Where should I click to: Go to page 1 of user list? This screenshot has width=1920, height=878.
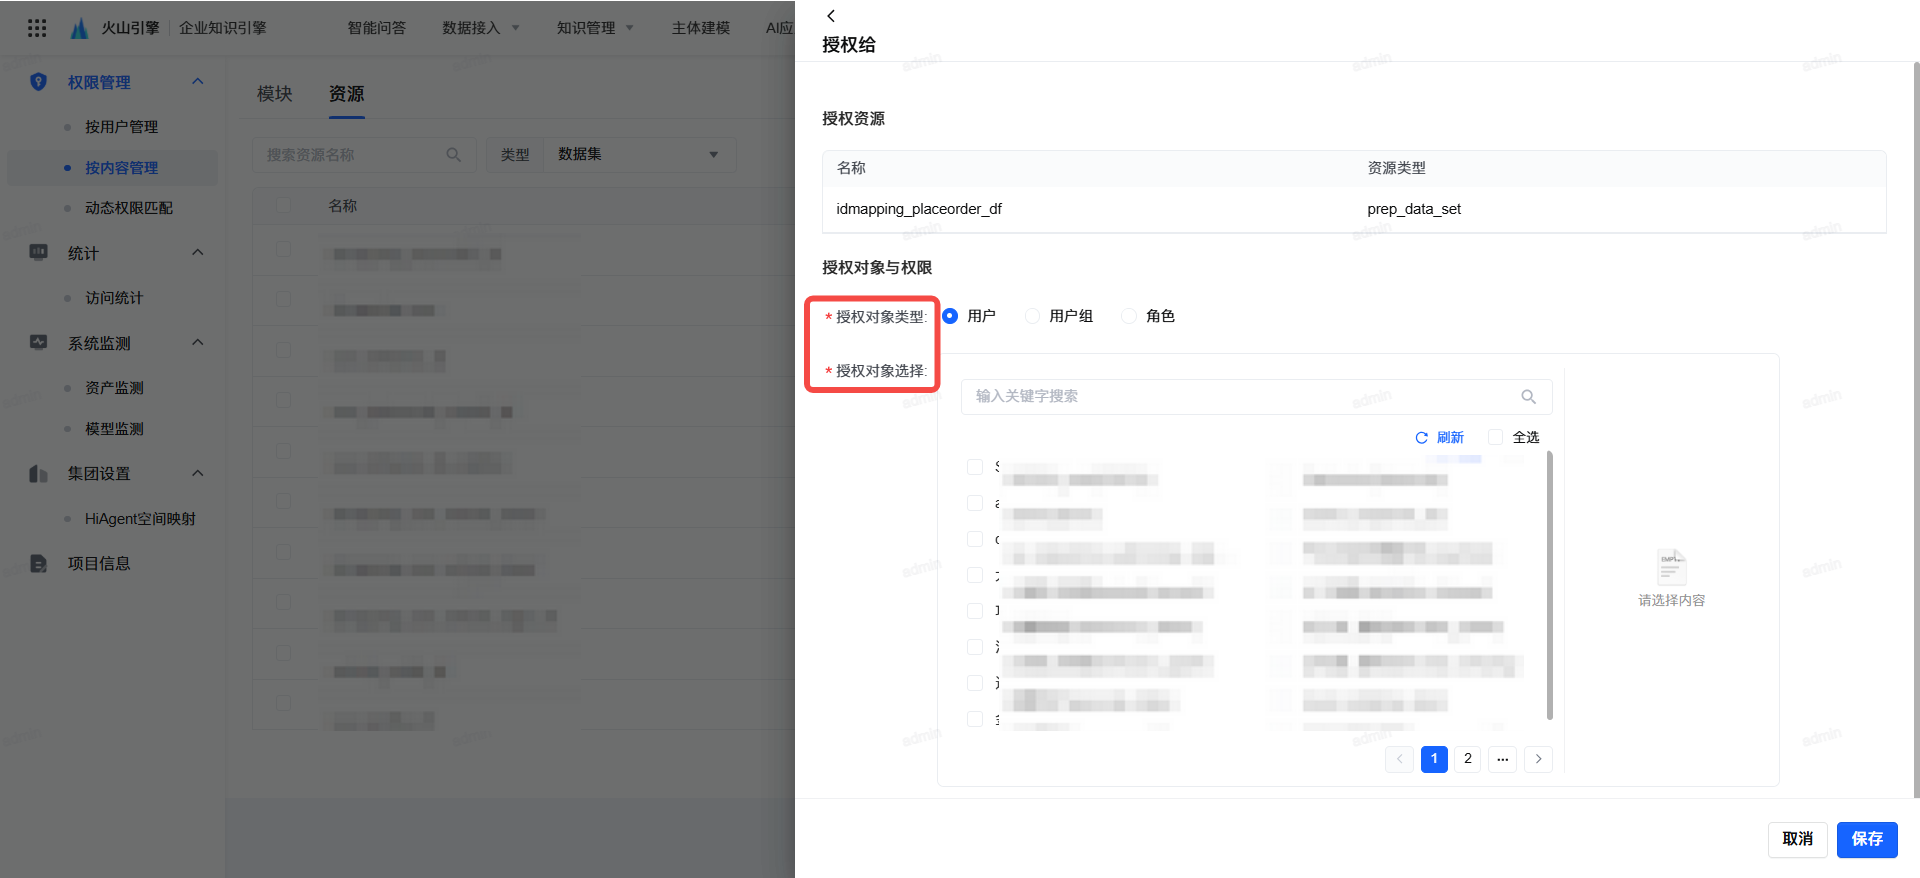click(x=1434, y=759)
